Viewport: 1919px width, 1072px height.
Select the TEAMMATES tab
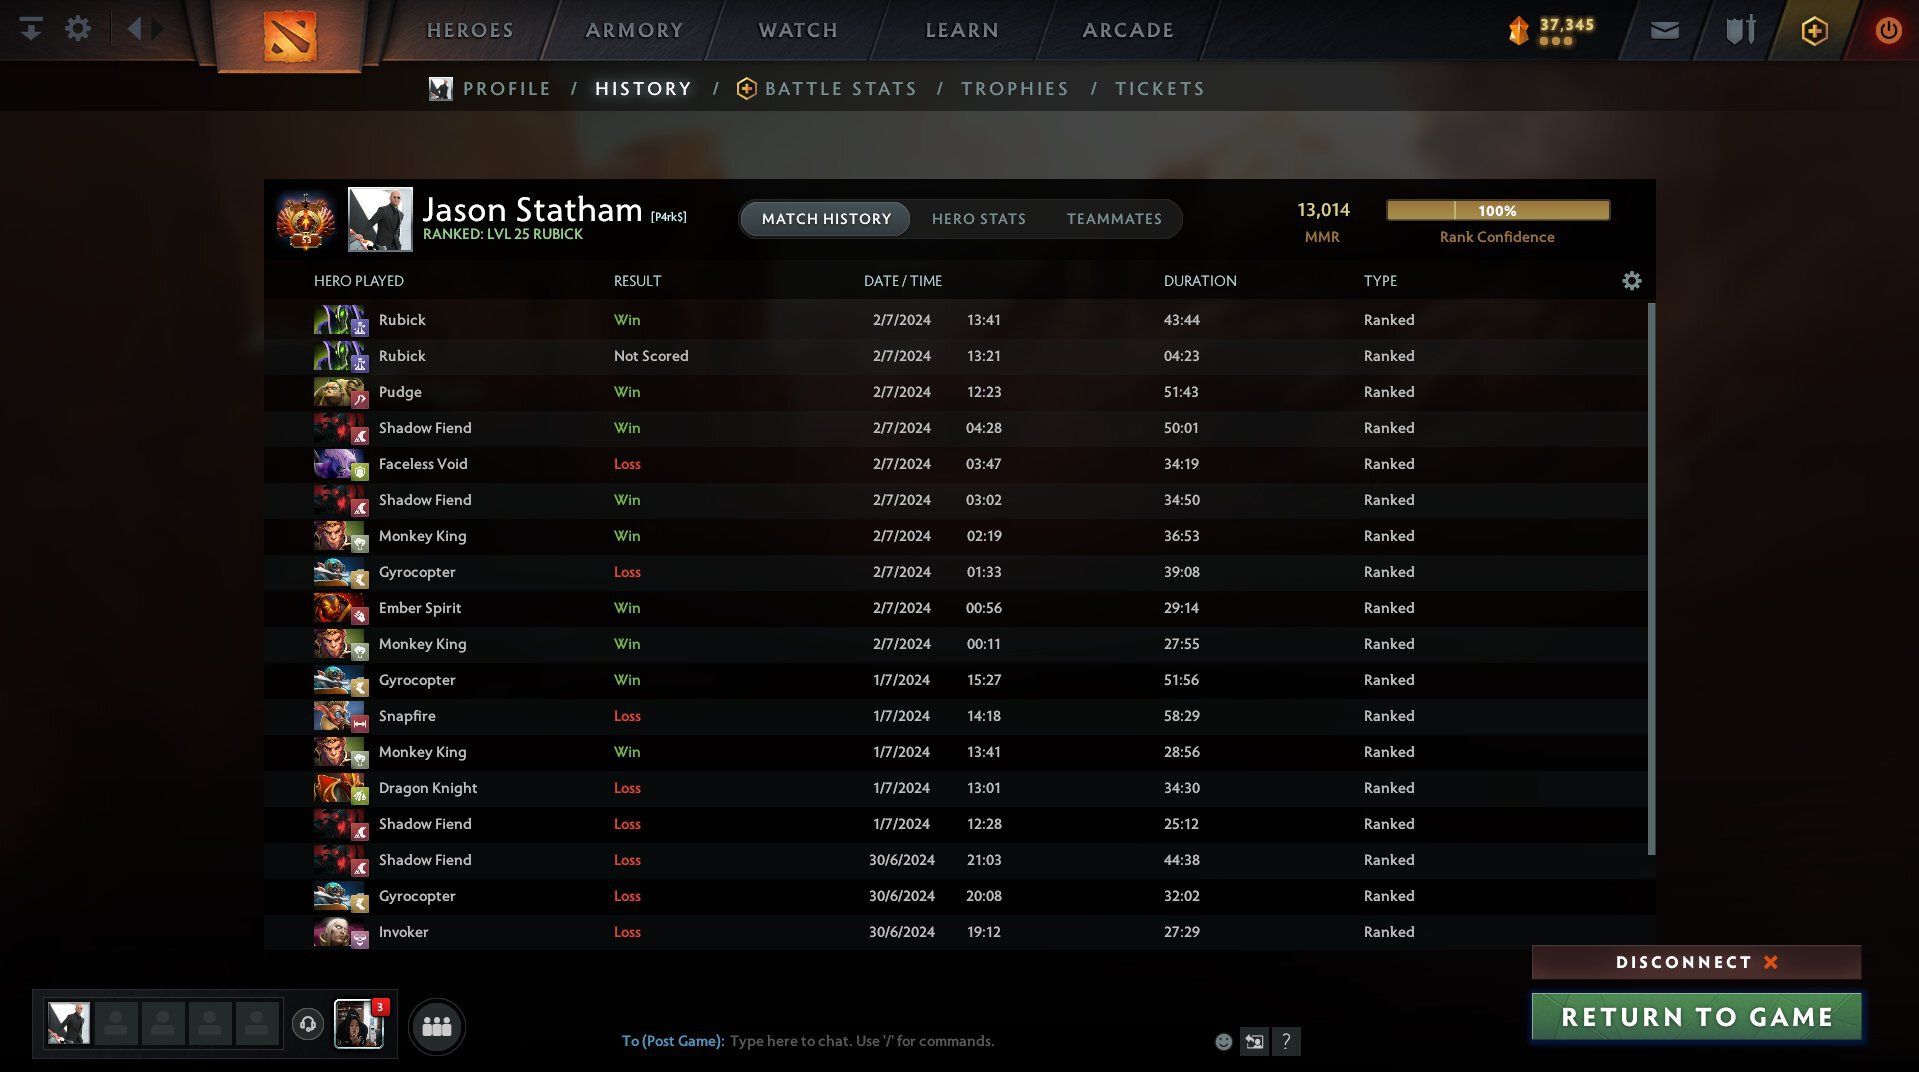click(1114, 219)
